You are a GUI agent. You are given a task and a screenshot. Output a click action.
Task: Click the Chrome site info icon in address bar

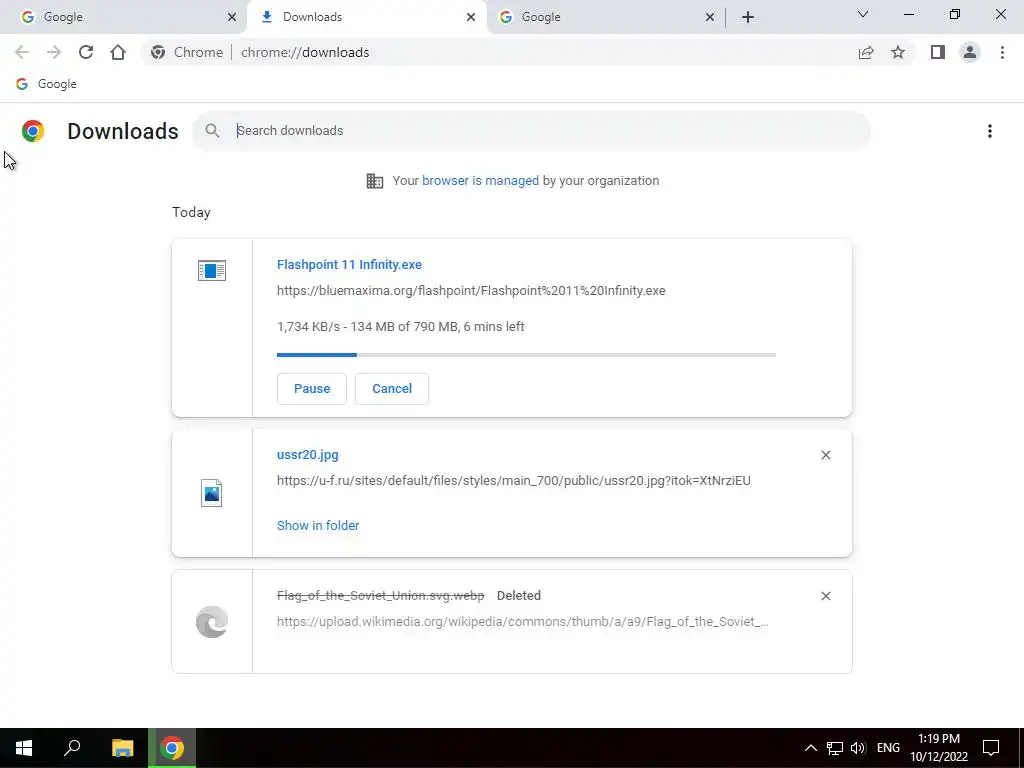(x=157, y=52)
